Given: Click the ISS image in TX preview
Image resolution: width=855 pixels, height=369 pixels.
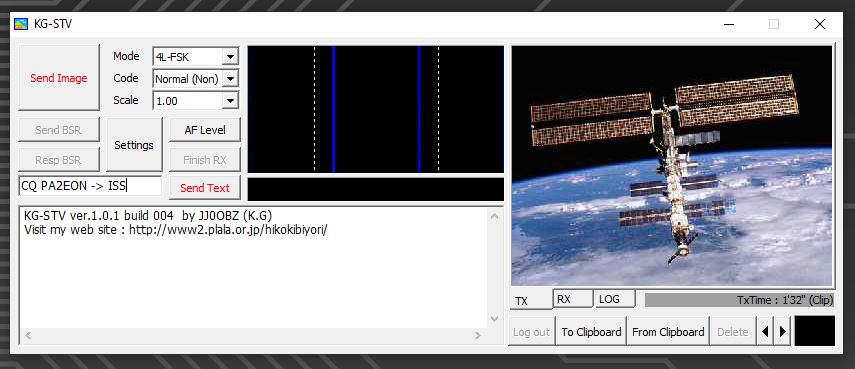Looking at the screenshot, I should (x=672, y=166).
